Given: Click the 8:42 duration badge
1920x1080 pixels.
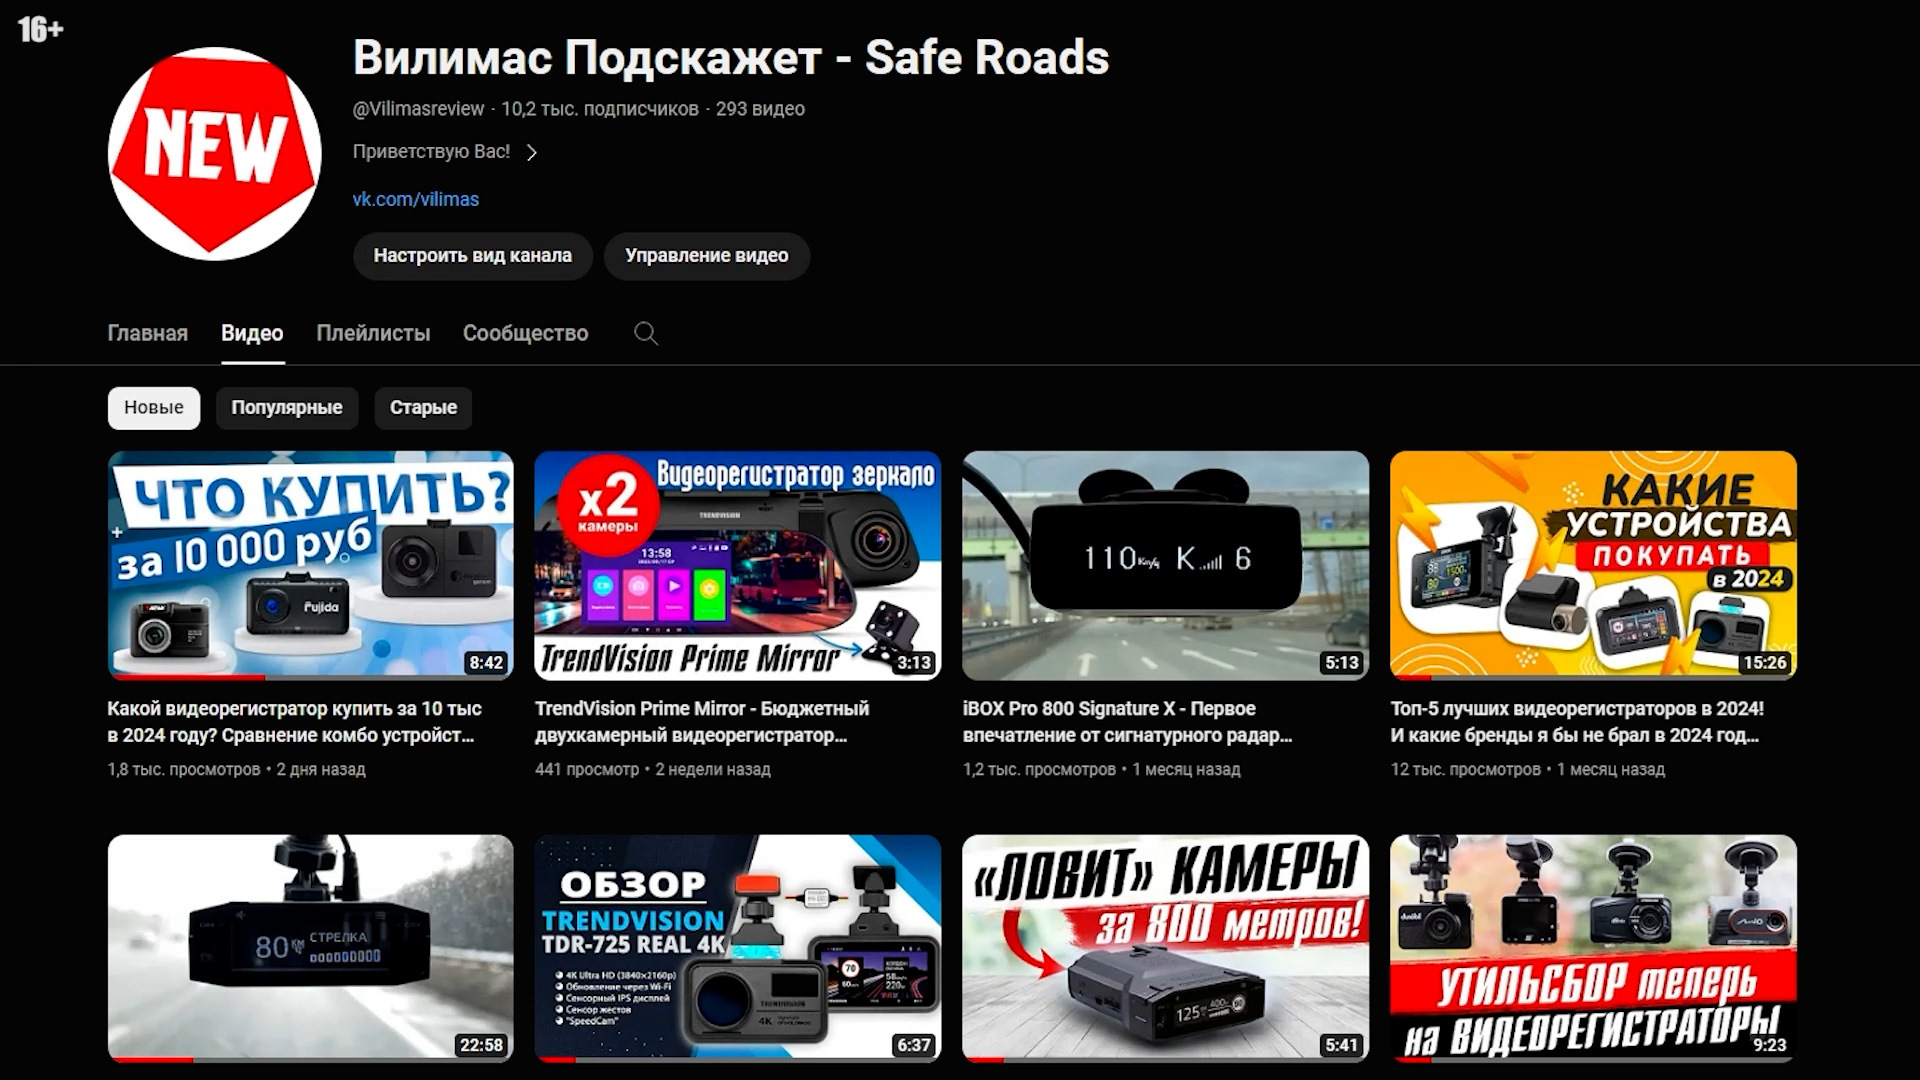Looking at the screenshot, I should (x=486, y=662).
